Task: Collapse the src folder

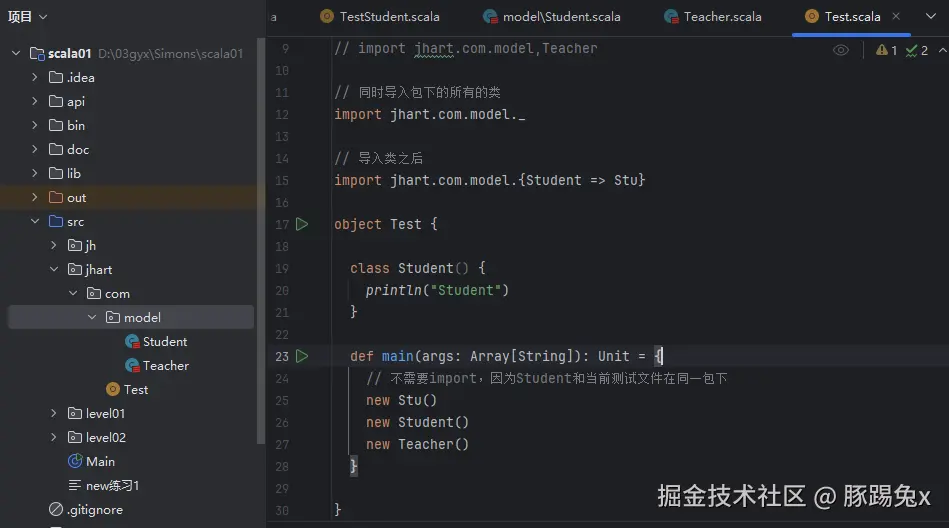Action: pos(34,222)
